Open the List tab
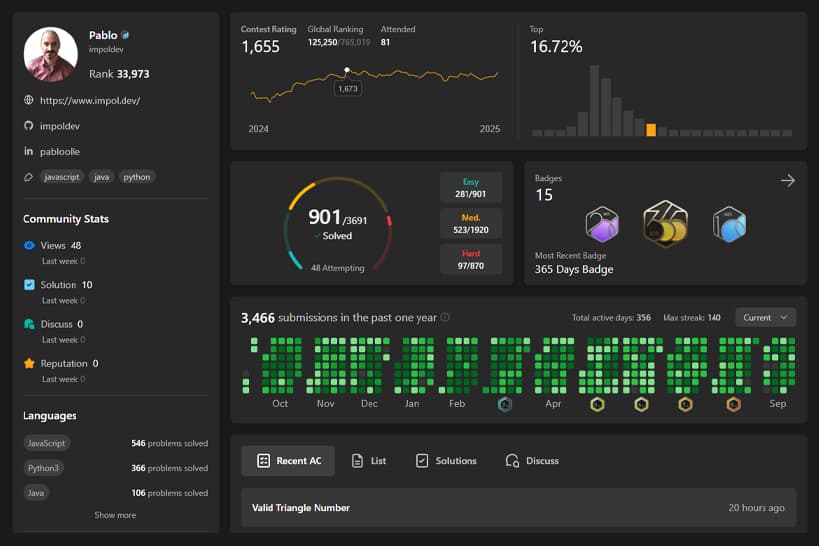Viewport: 819px width, 546px height. tap(369, 461)
